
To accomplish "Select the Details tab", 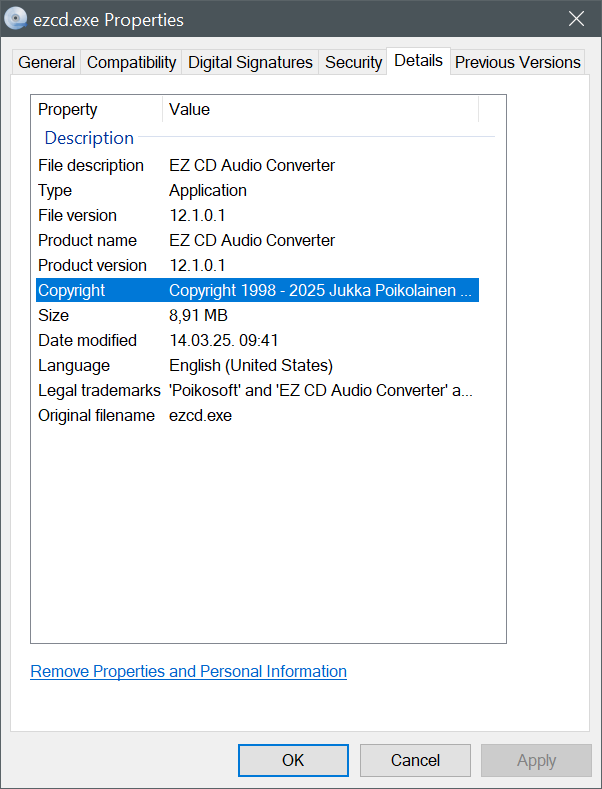I will tap(418, 61).
